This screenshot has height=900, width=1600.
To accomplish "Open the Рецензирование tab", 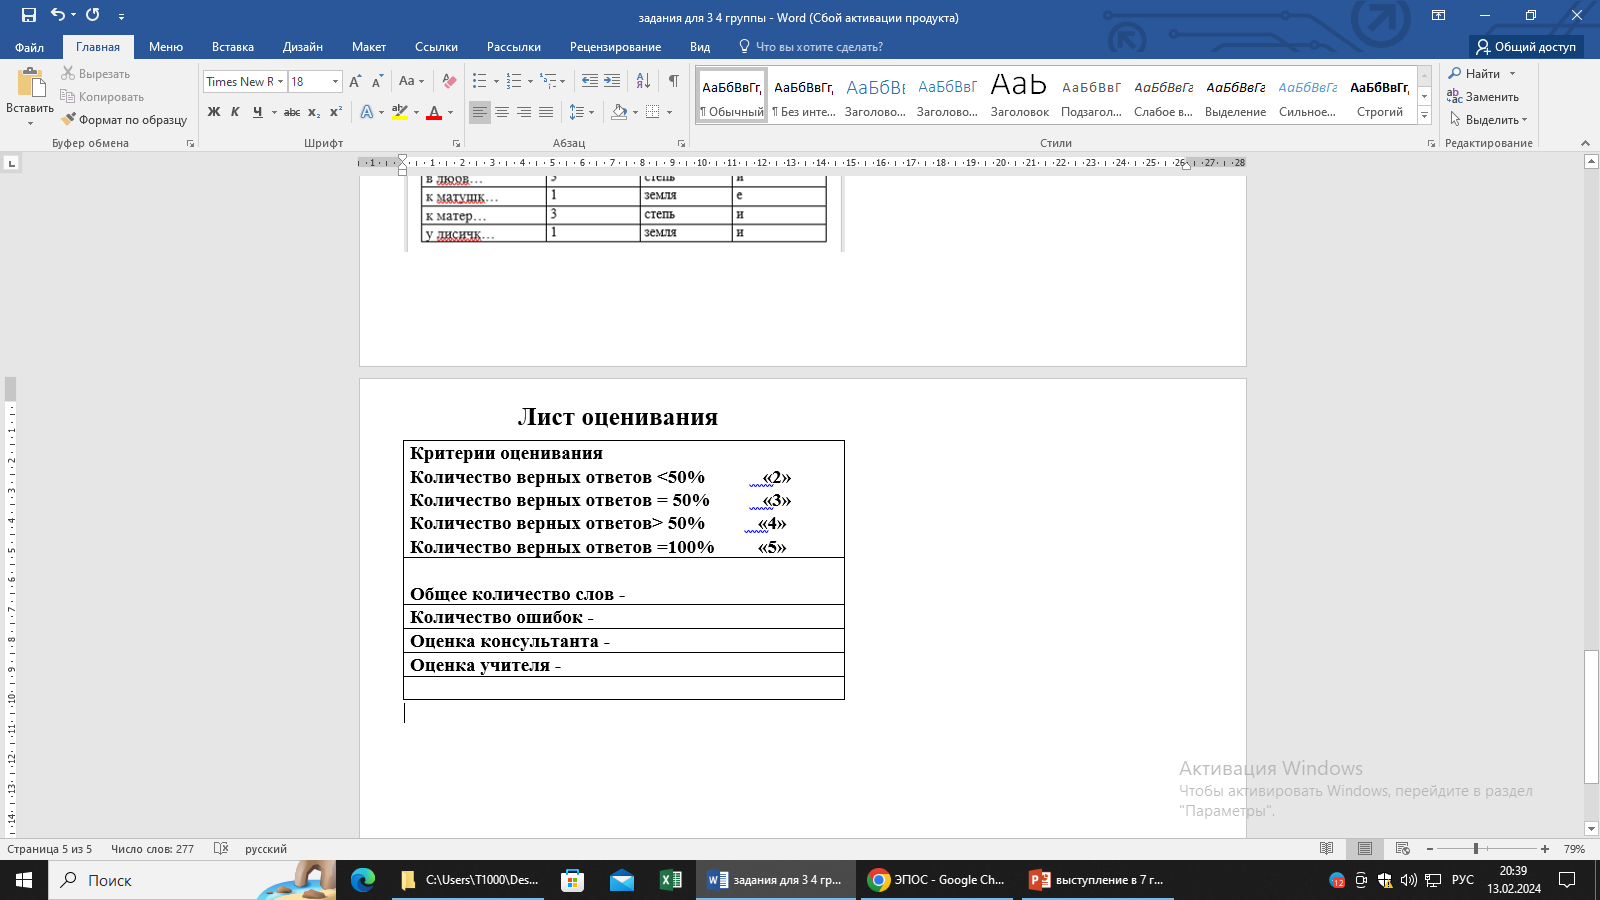I will [x=615, y=47].
